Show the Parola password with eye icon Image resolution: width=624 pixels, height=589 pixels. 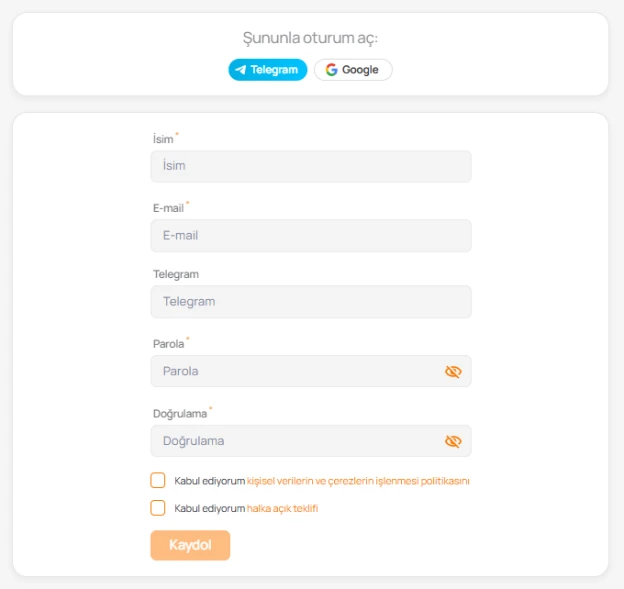click(x=453, y=371)
